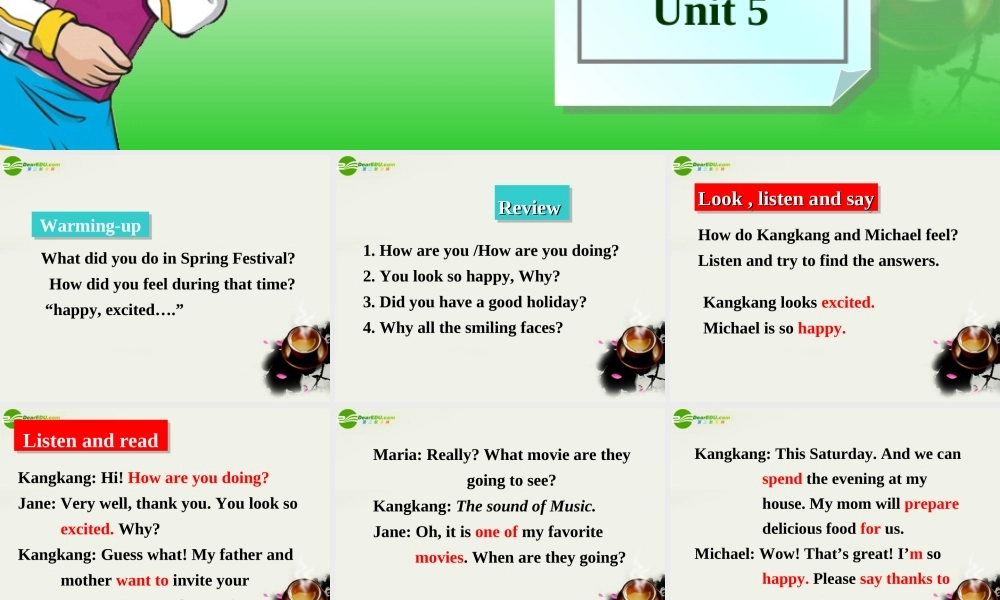The height and width of the screenshot is (600, 1000).
Task: Select the red words 'want to'
Action: click(142, 580)
